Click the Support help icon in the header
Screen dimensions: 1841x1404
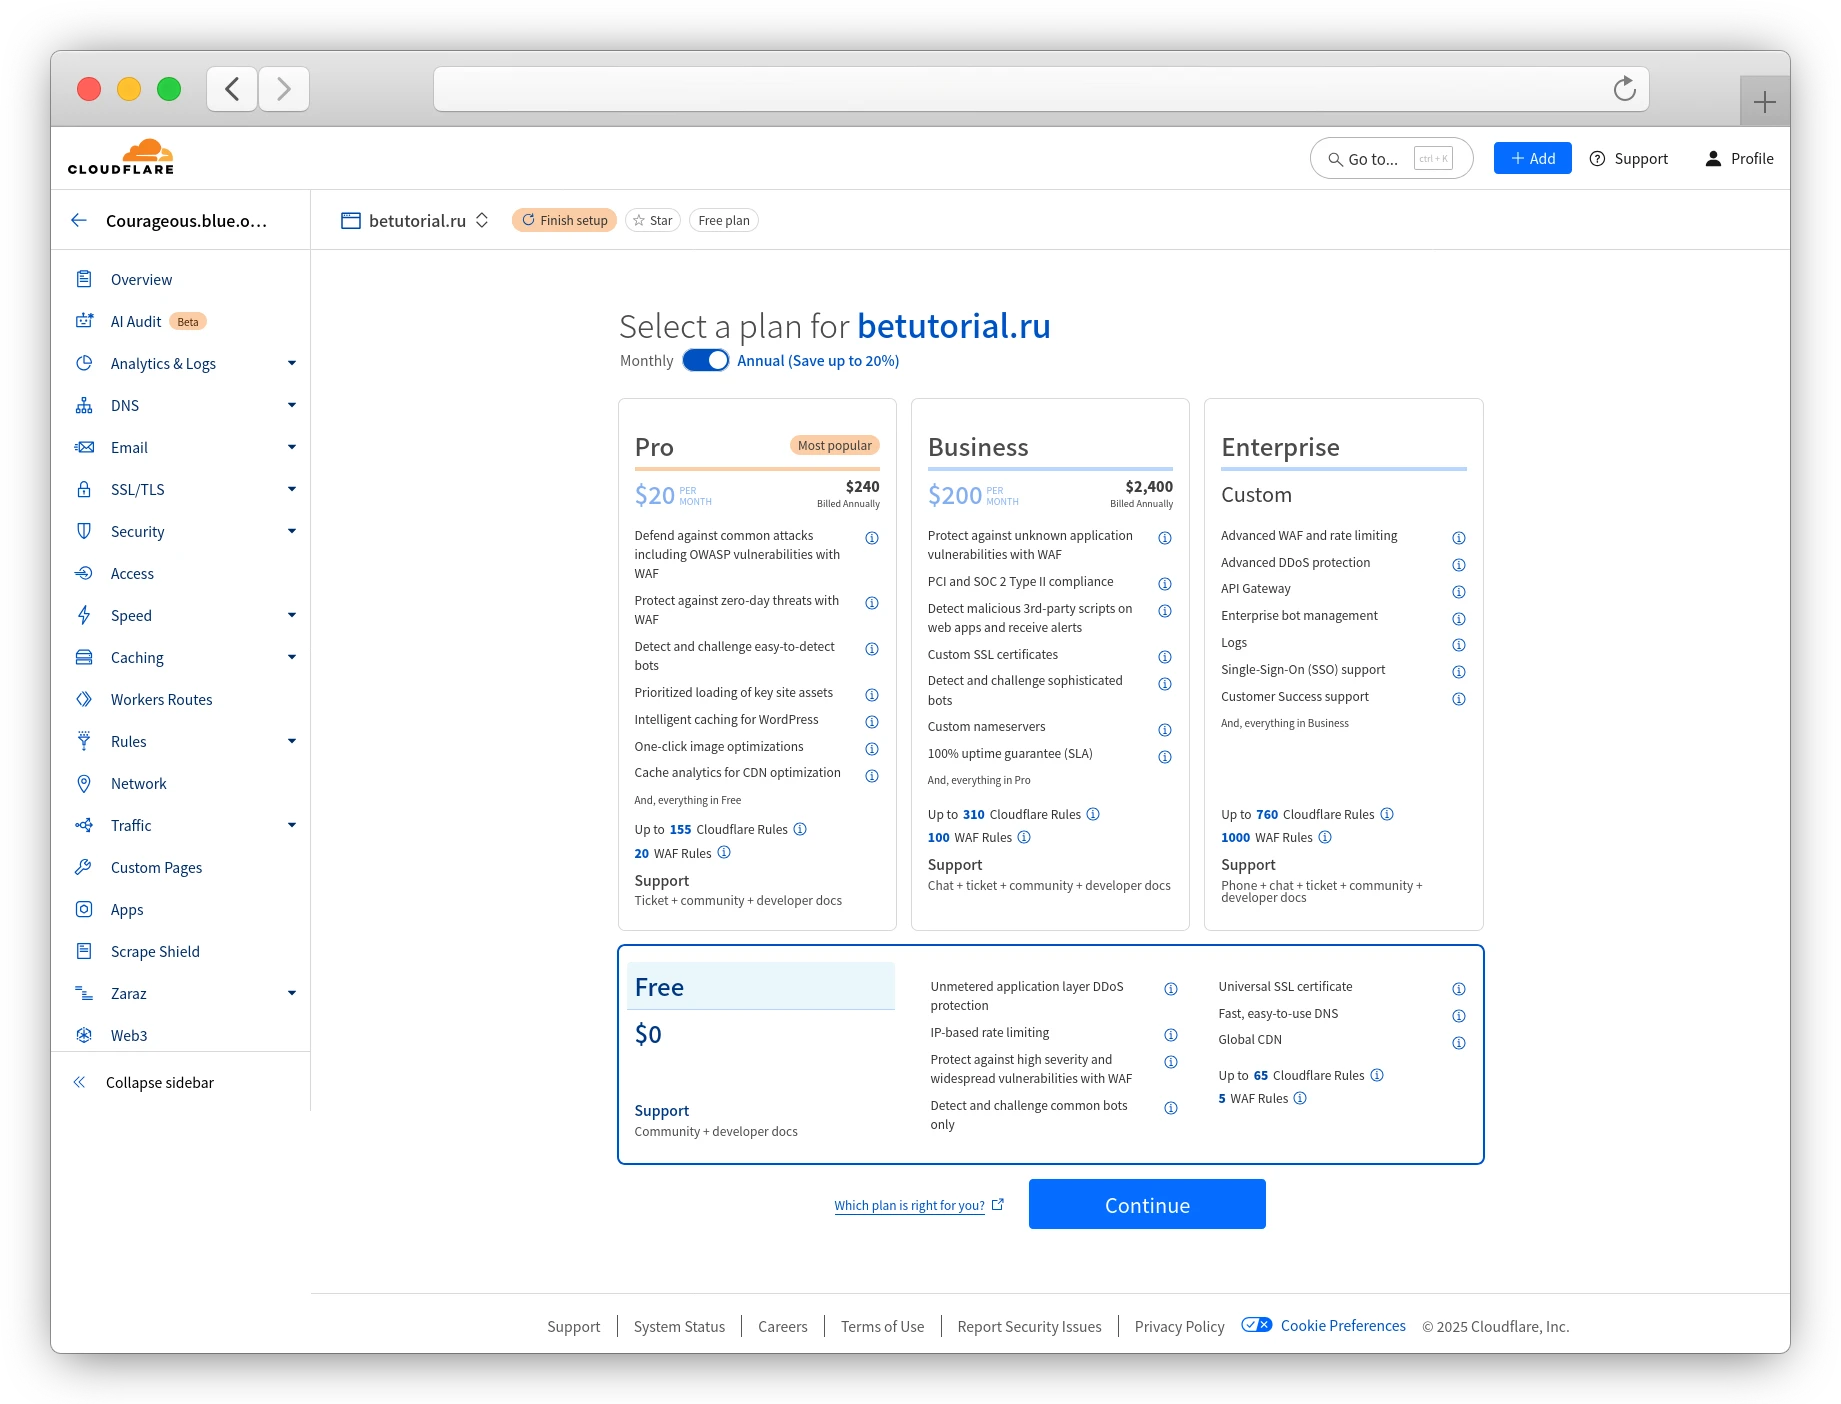click(x=1598, y=158)
